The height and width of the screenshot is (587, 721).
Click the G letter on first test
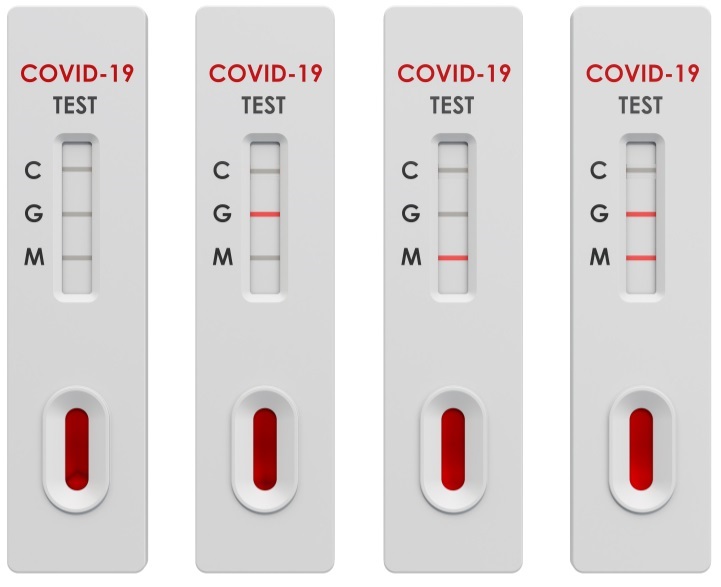[x=34, y=214]
